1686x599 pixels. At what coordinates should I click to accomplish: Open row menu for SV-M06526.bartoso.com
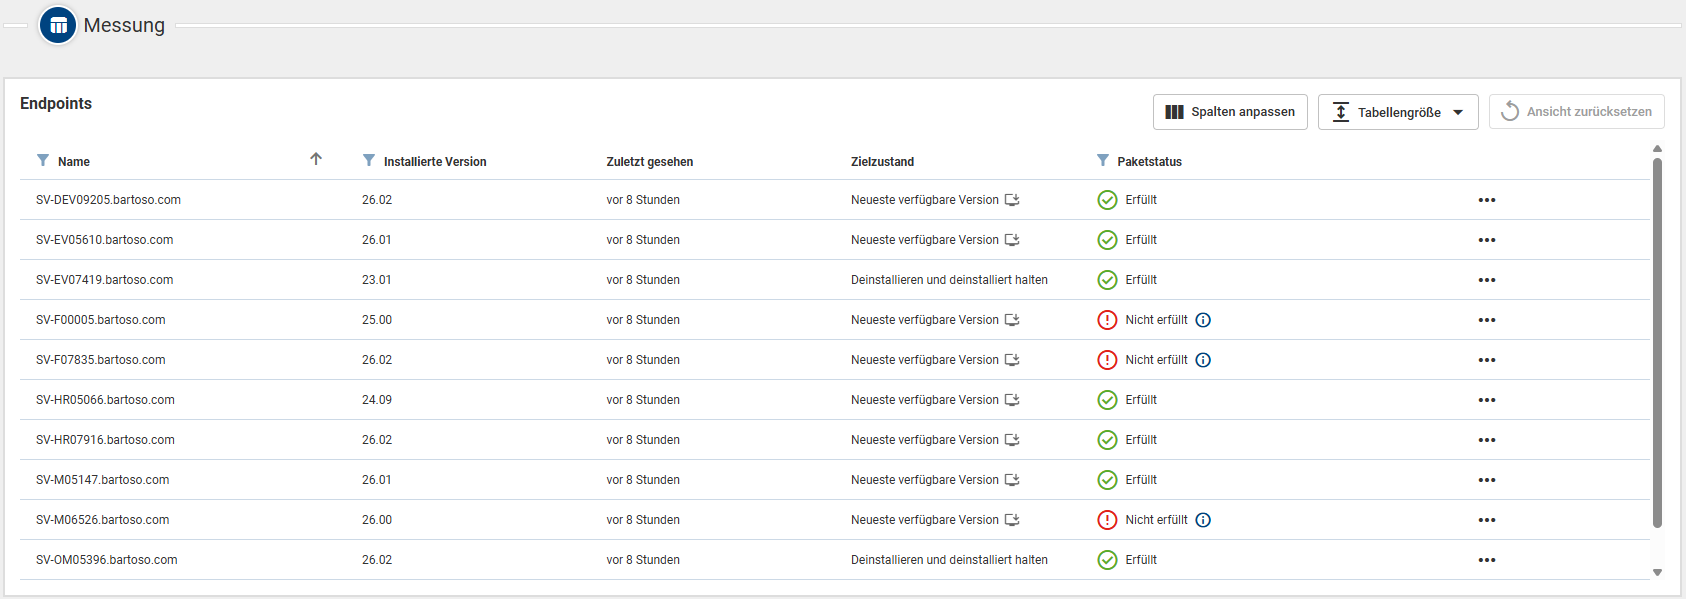(1487, 520)
